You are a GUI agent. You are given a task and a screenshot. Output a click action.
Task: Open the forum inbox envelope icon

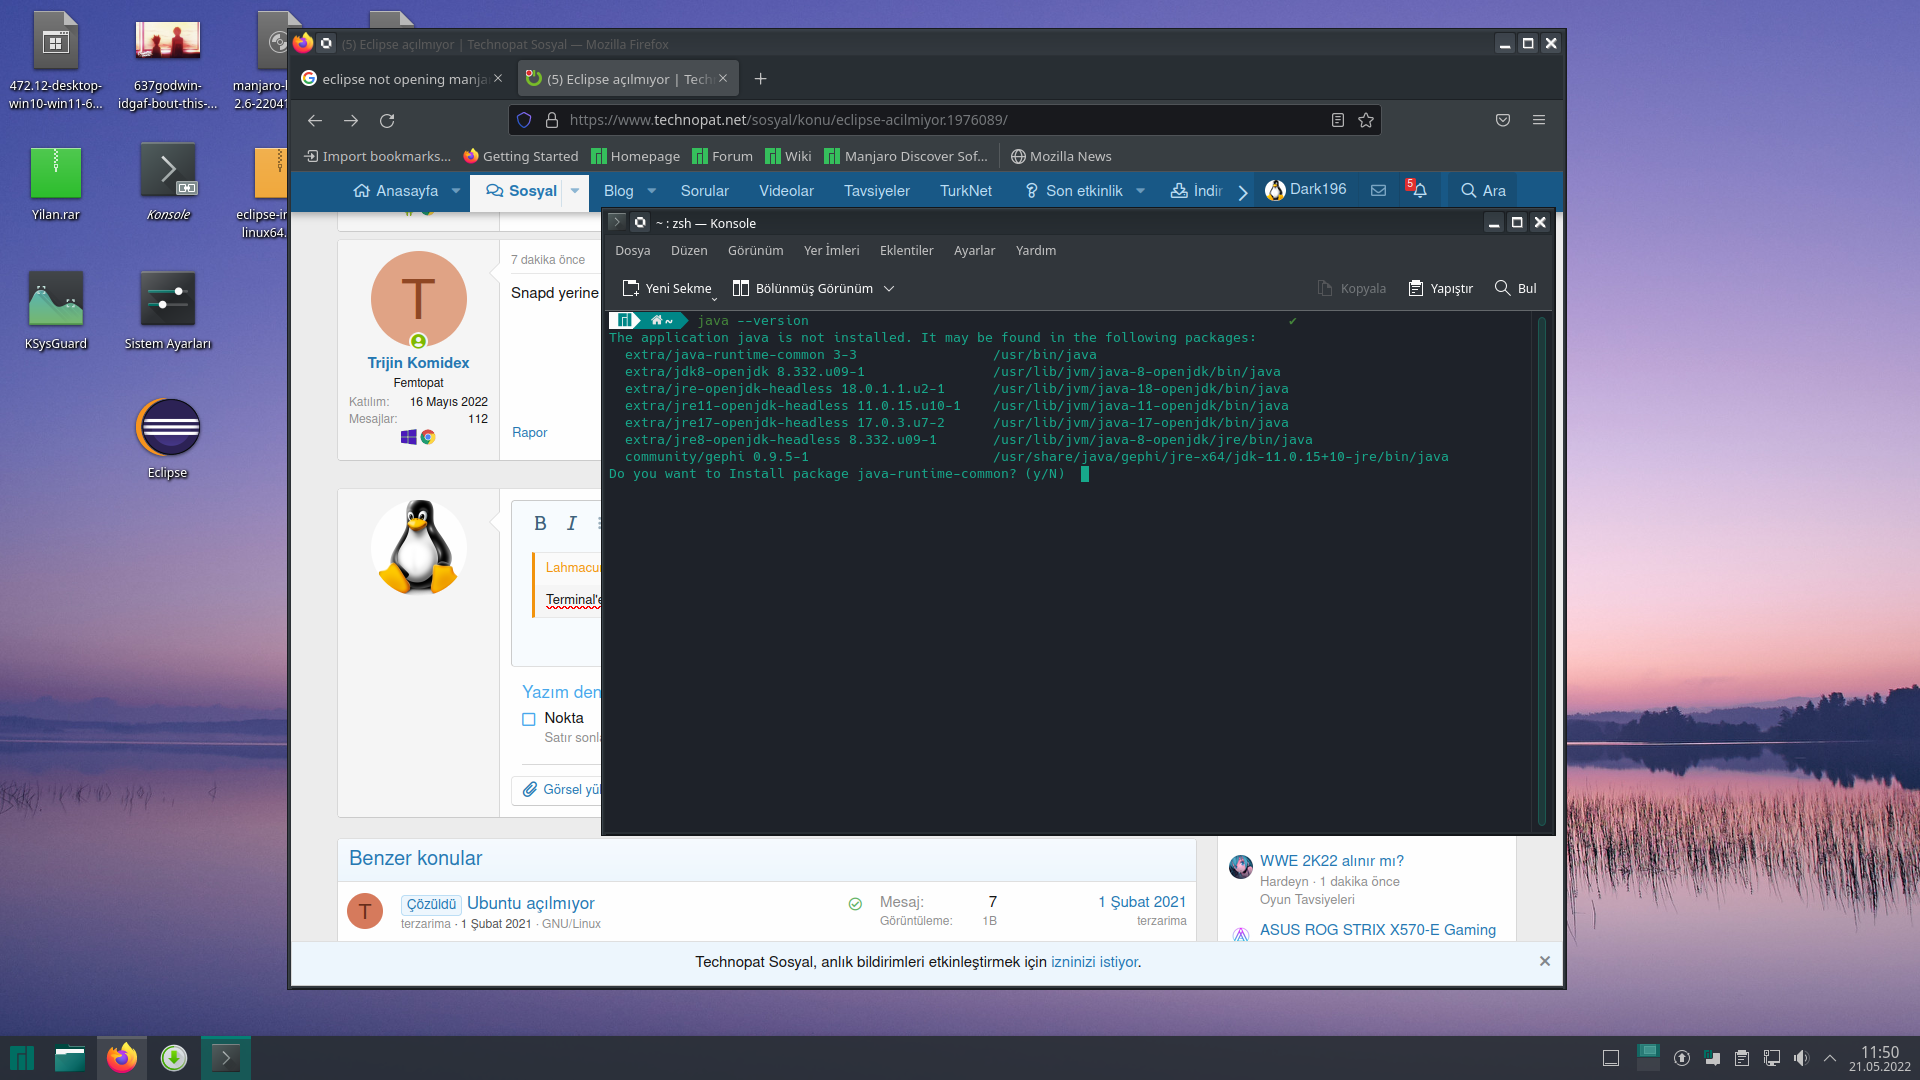pos(1378,190)
